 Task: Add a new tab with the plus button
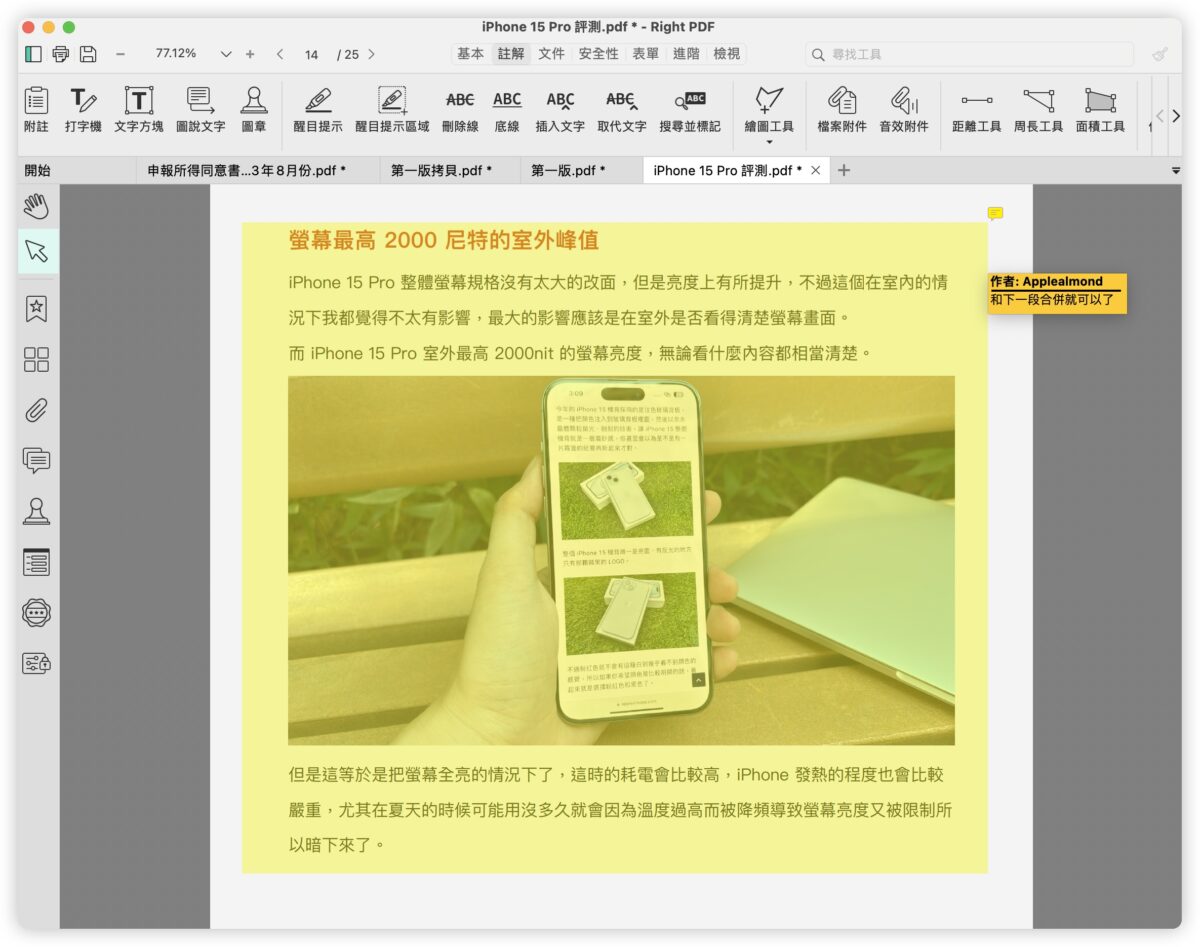(844, 171)
